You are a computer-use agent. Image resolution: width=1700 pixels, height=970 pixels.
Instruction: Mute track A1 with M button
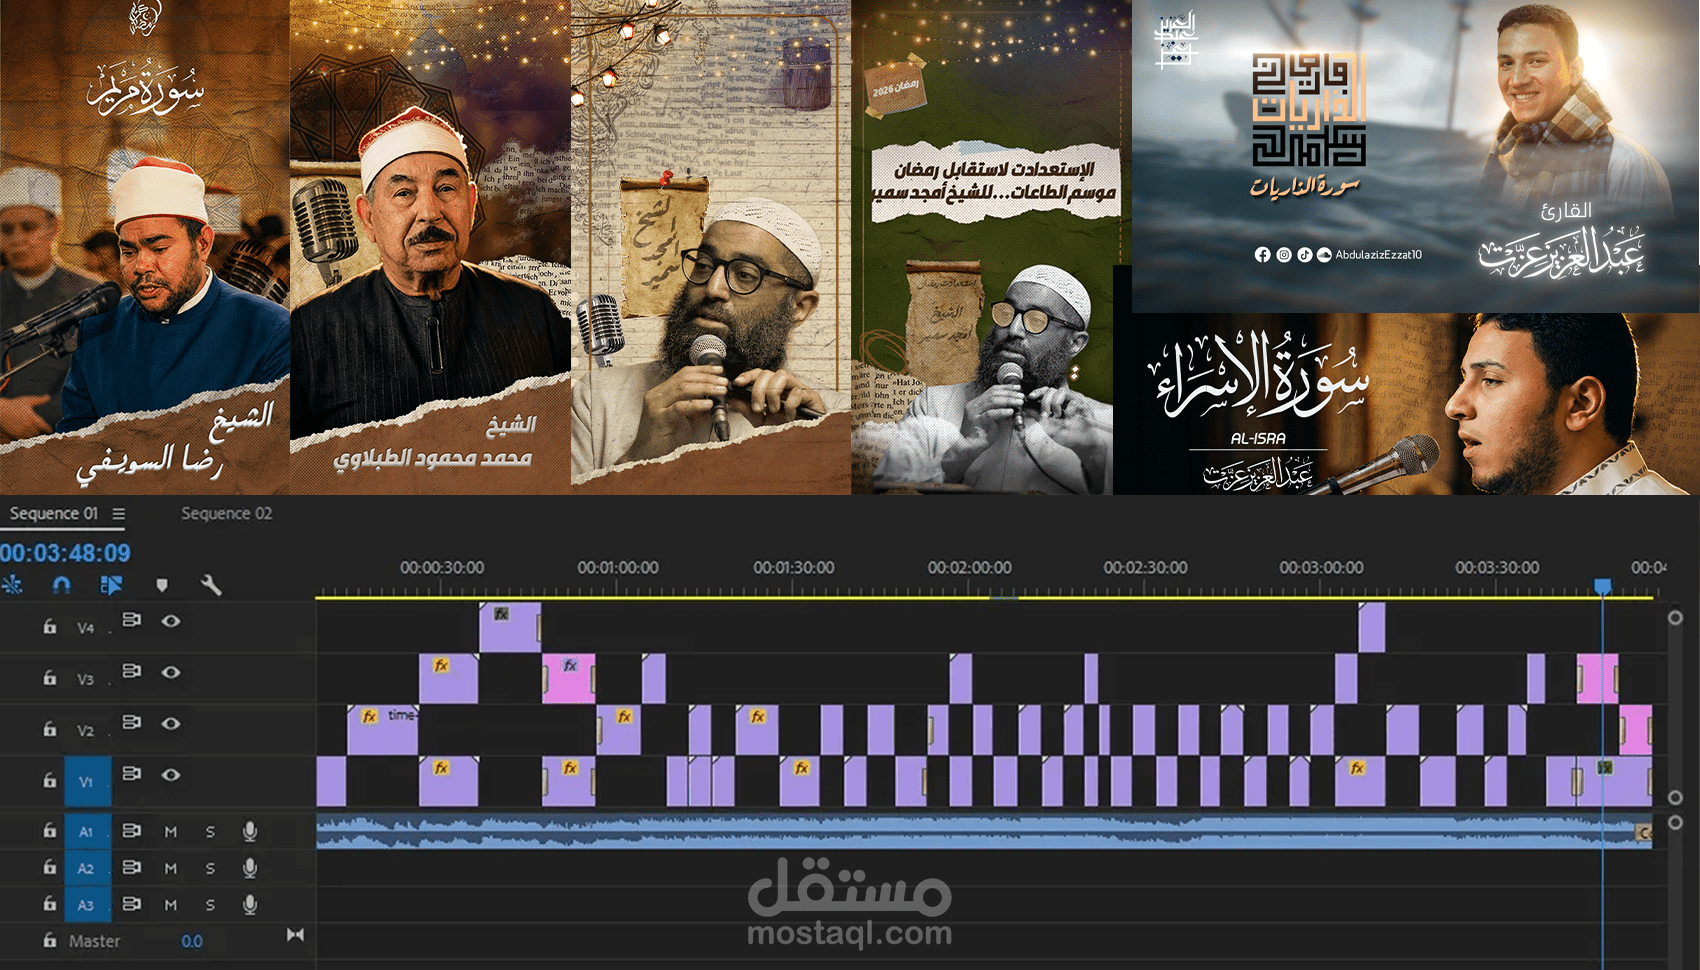[171, 831]
